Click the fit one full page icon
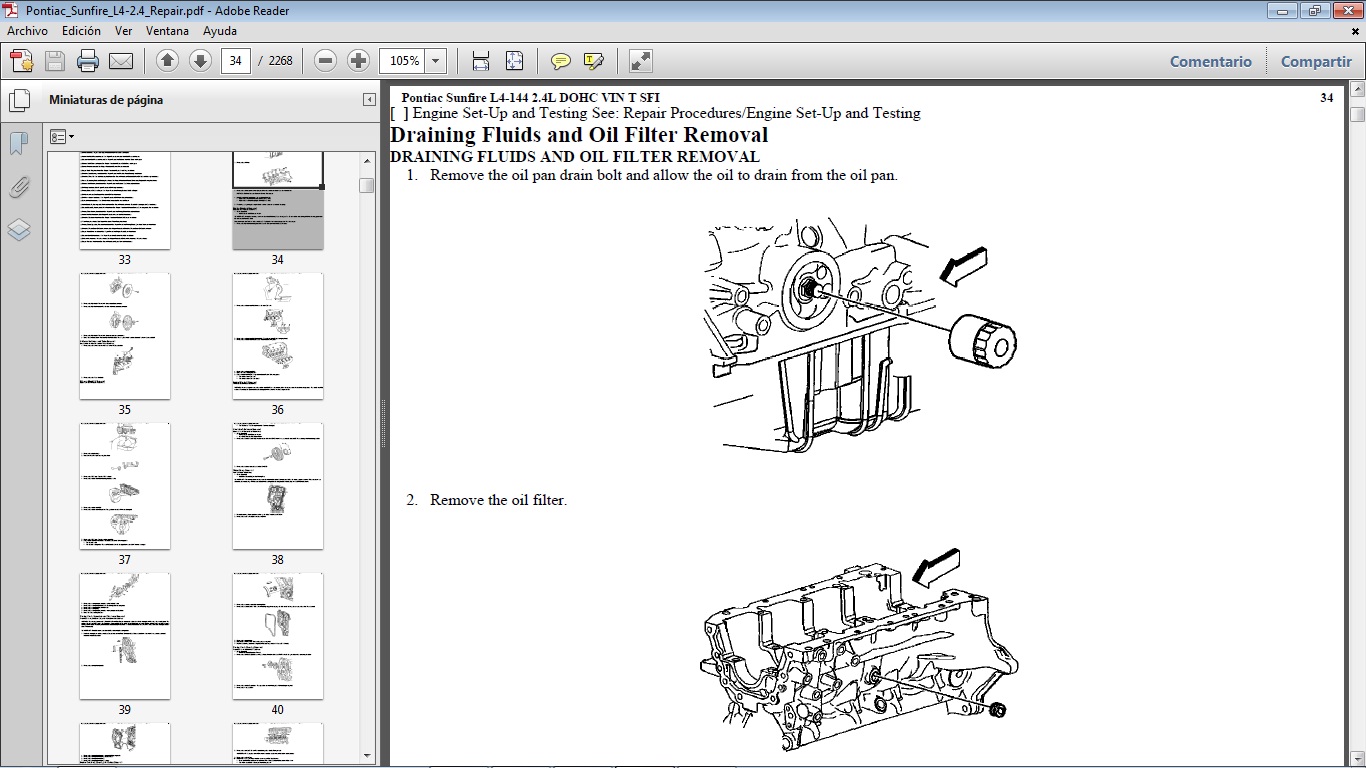 coord(514,61)
